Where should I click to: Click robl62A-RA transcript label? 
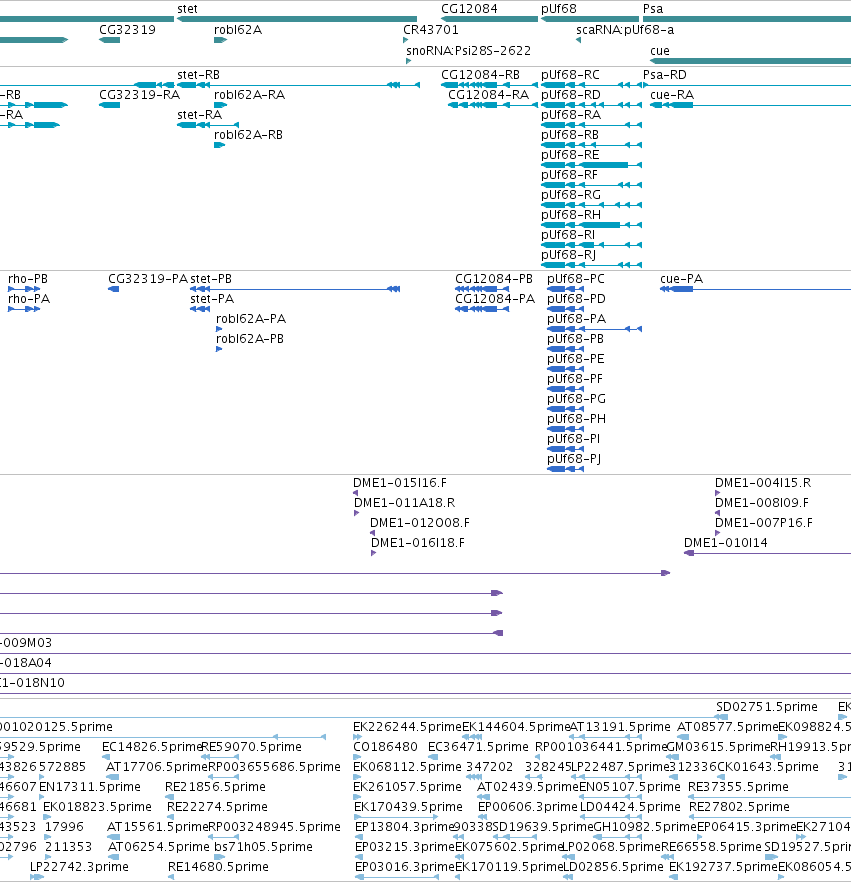[x=250, y=95]
